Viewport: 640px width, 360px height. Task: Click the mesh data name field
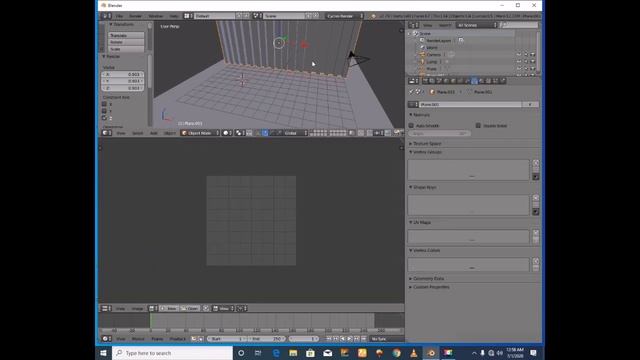[x=470, y=104]
